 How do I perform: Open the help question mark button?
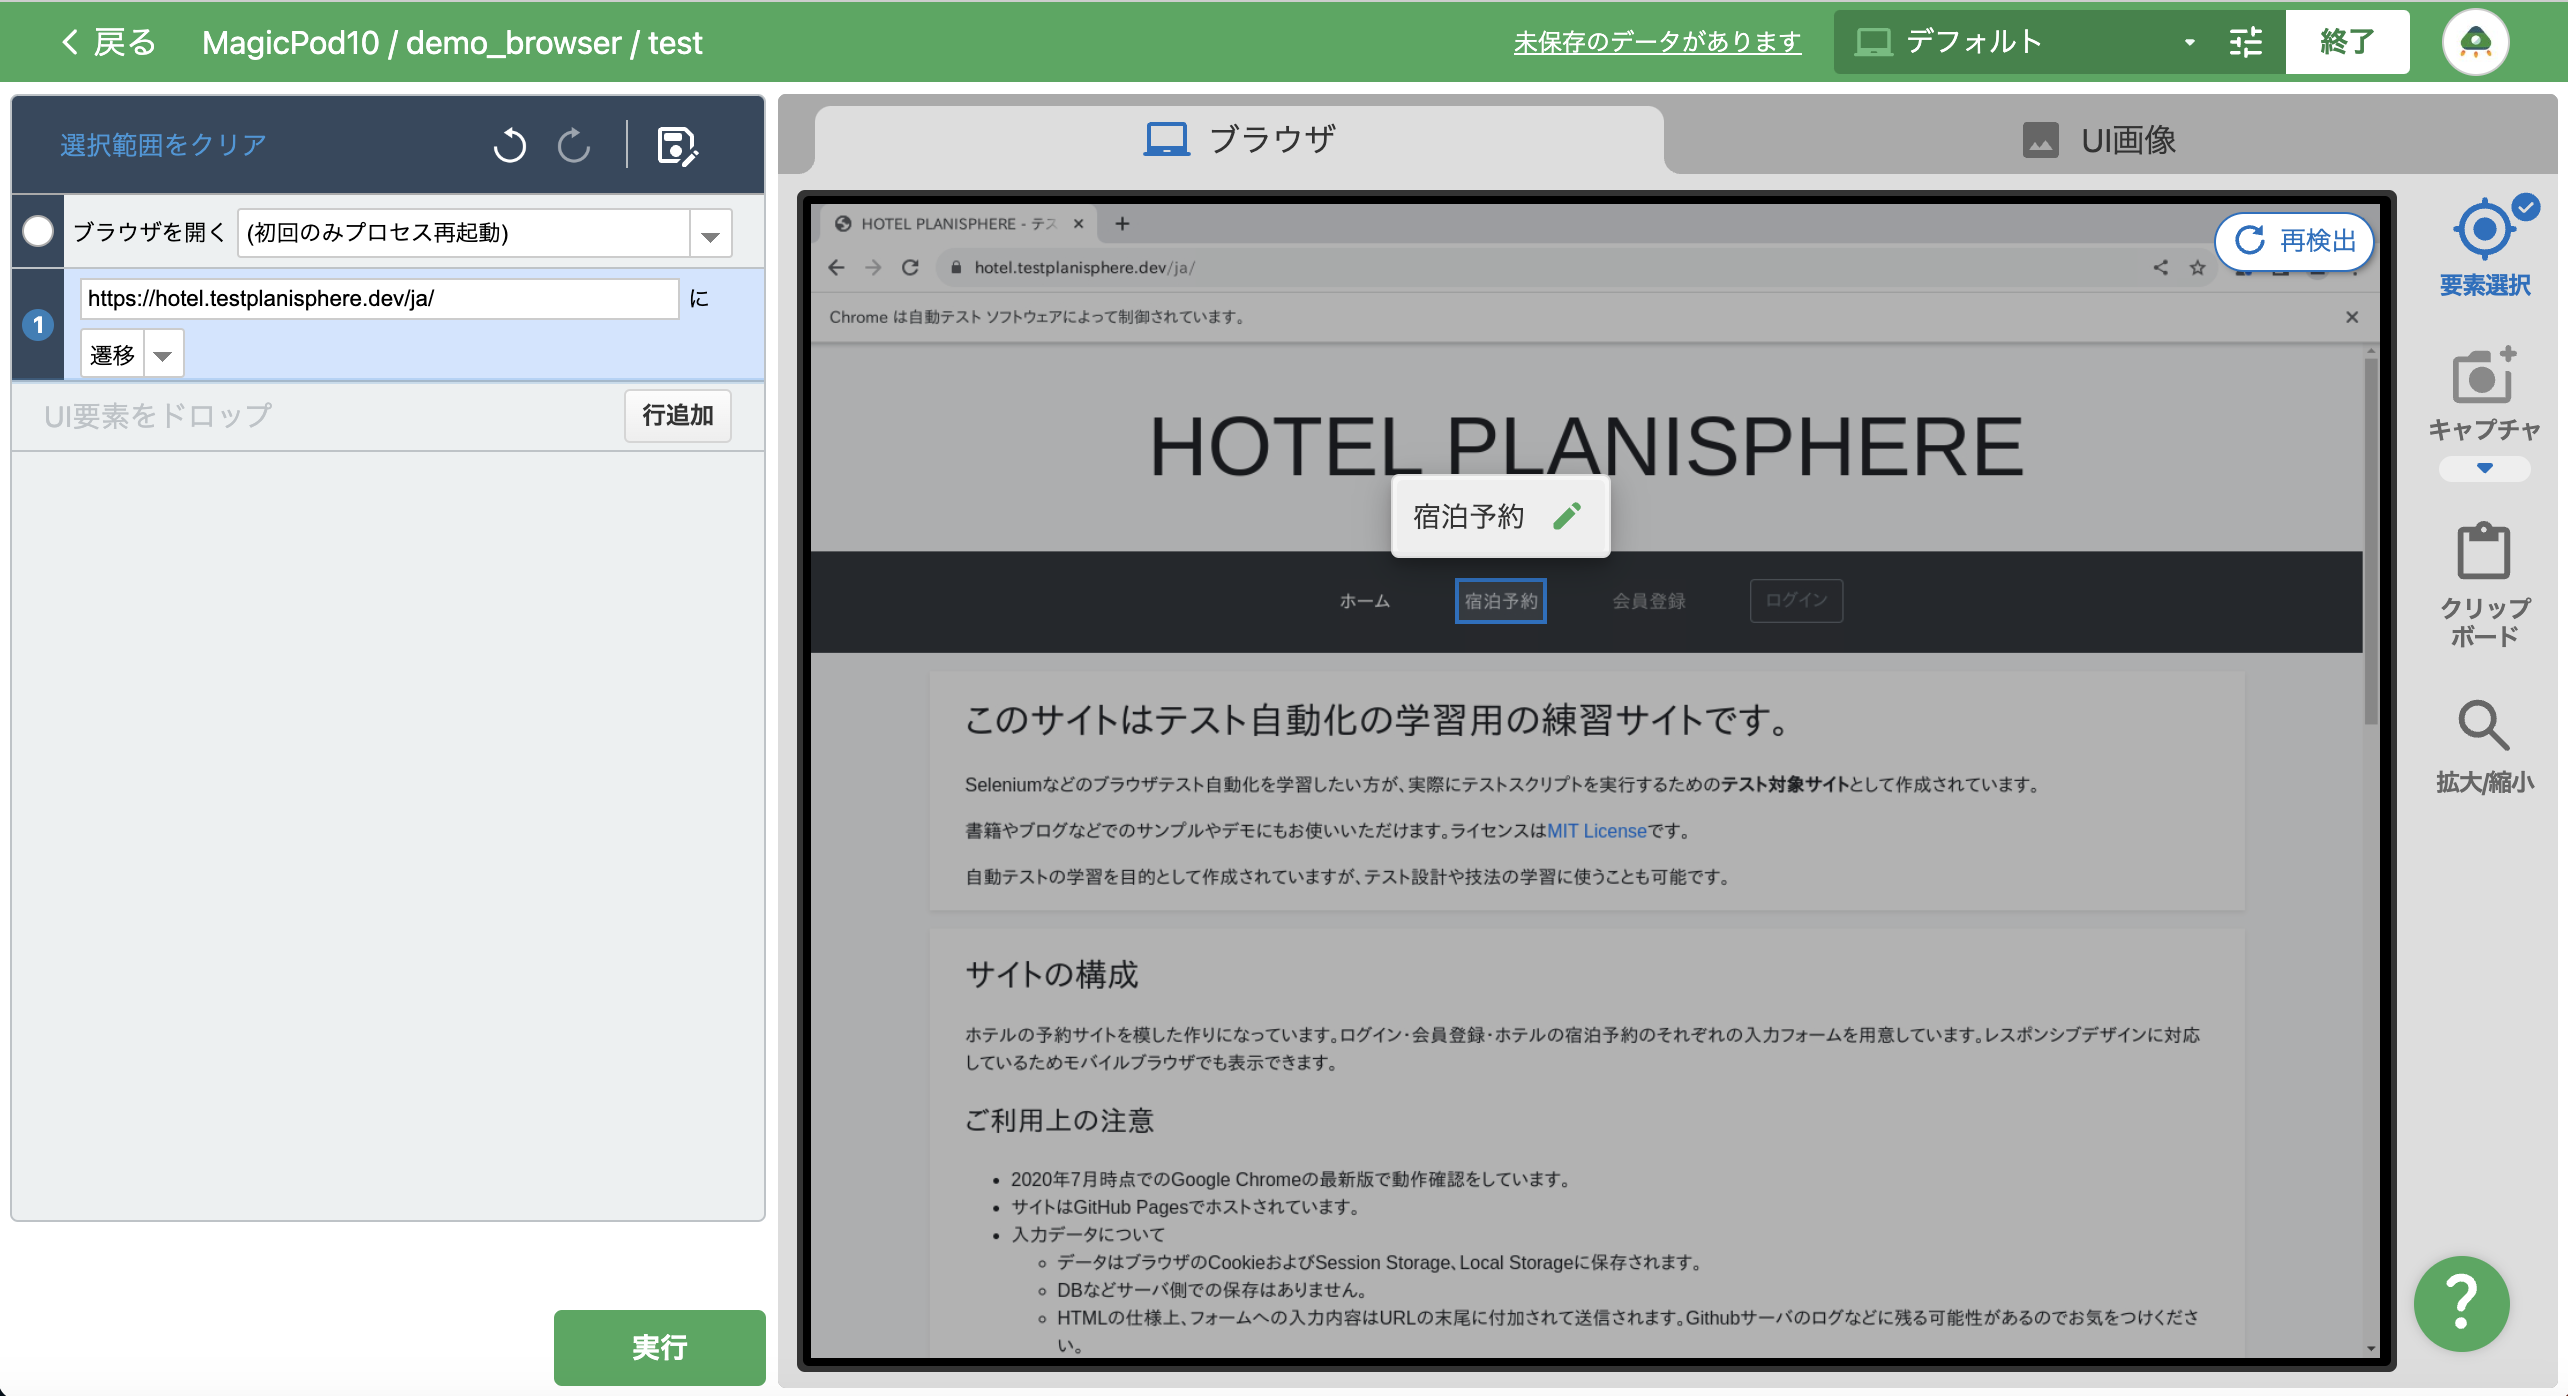[x=2461, y=1303]
